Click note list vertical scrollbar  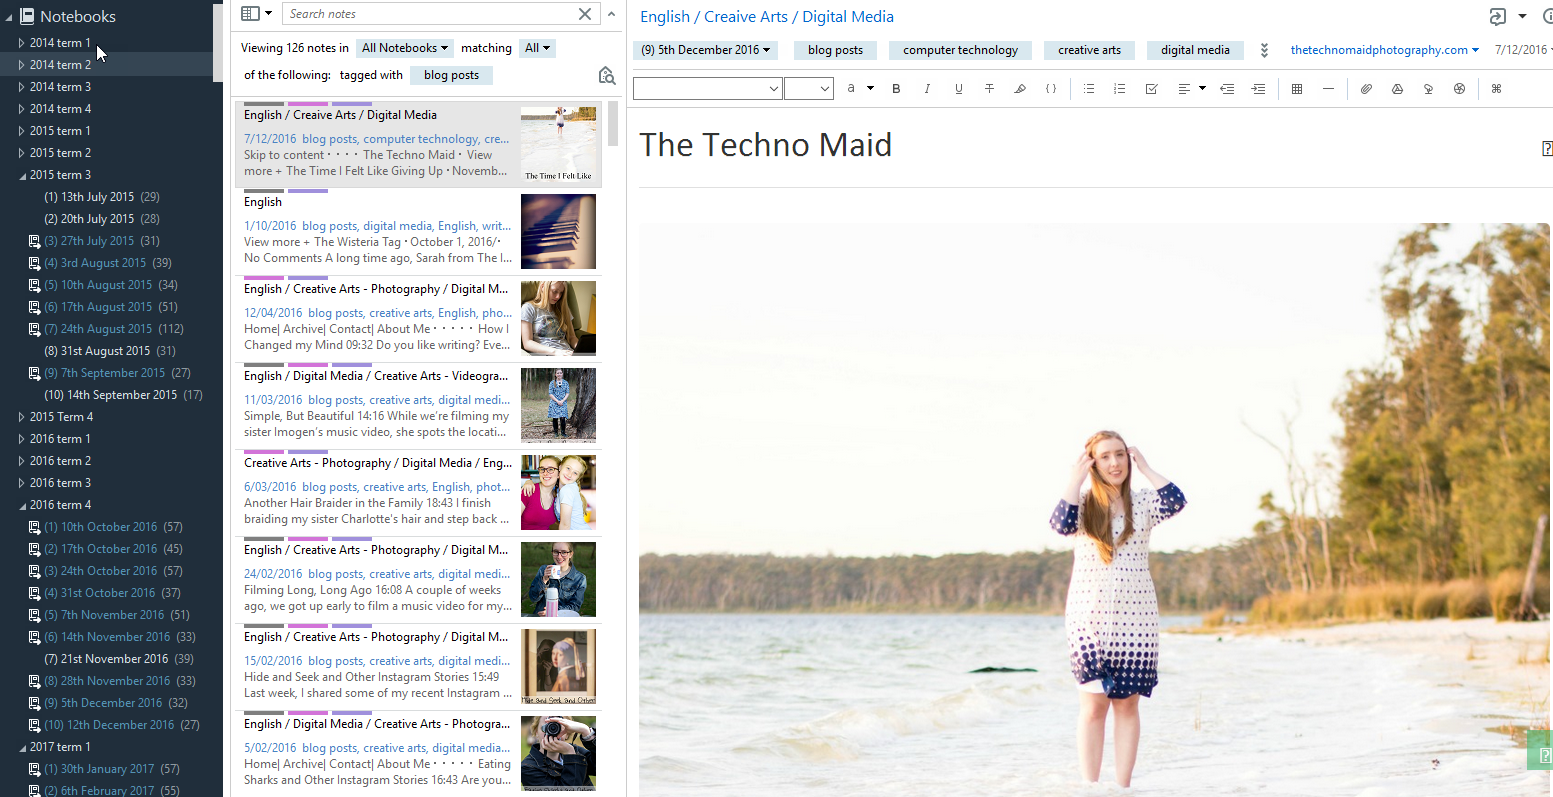point(613,125)
